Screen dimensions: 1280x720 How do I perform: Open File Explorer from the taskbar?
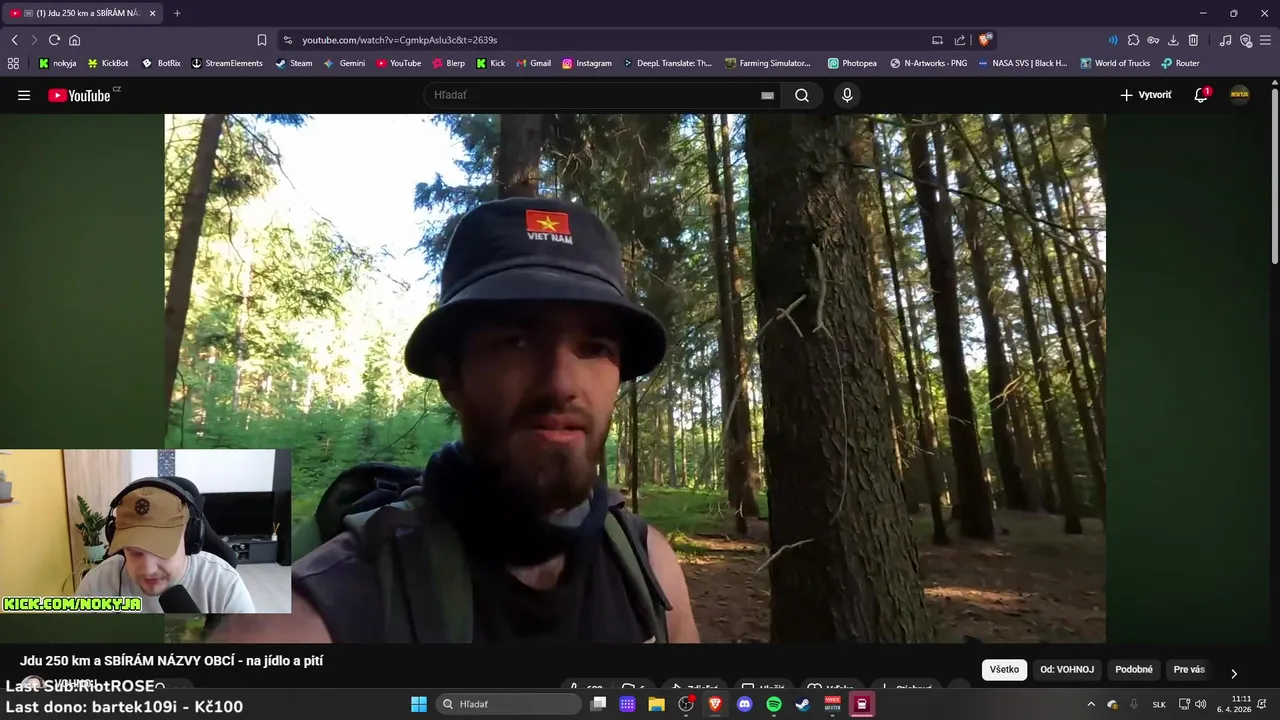tap(656, 704)
